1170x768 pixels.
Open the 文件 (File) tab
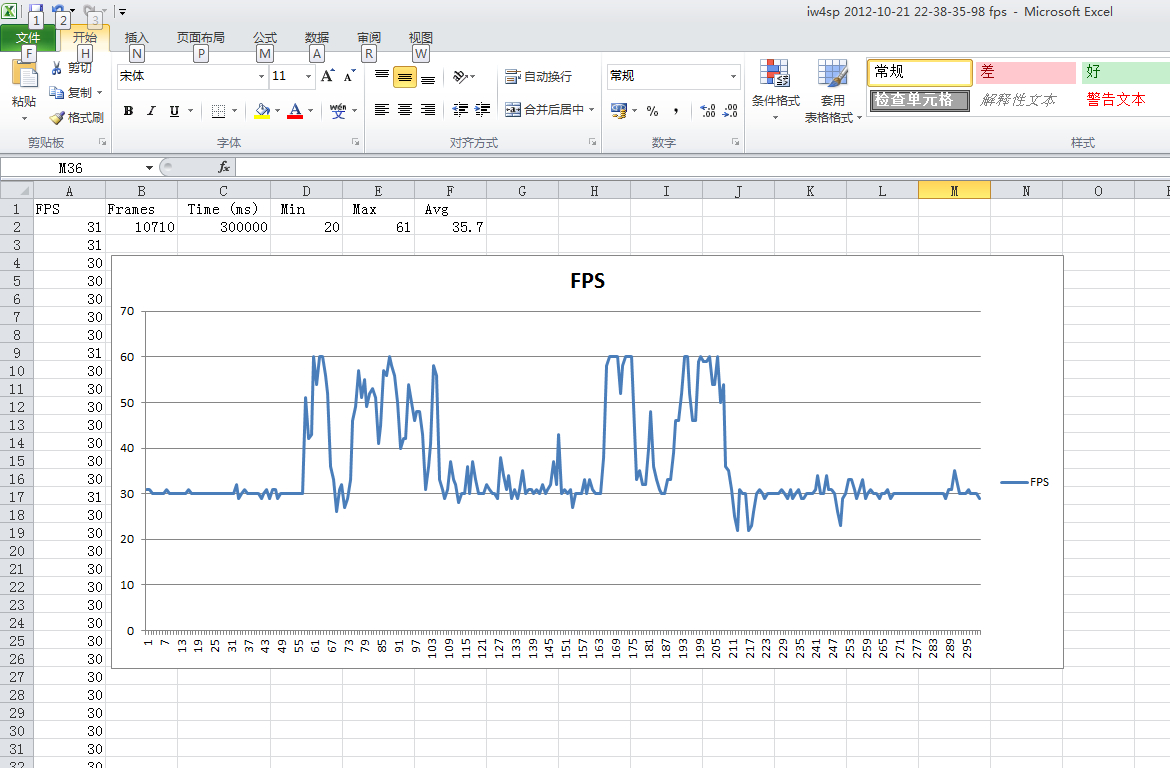pos(28,38)
